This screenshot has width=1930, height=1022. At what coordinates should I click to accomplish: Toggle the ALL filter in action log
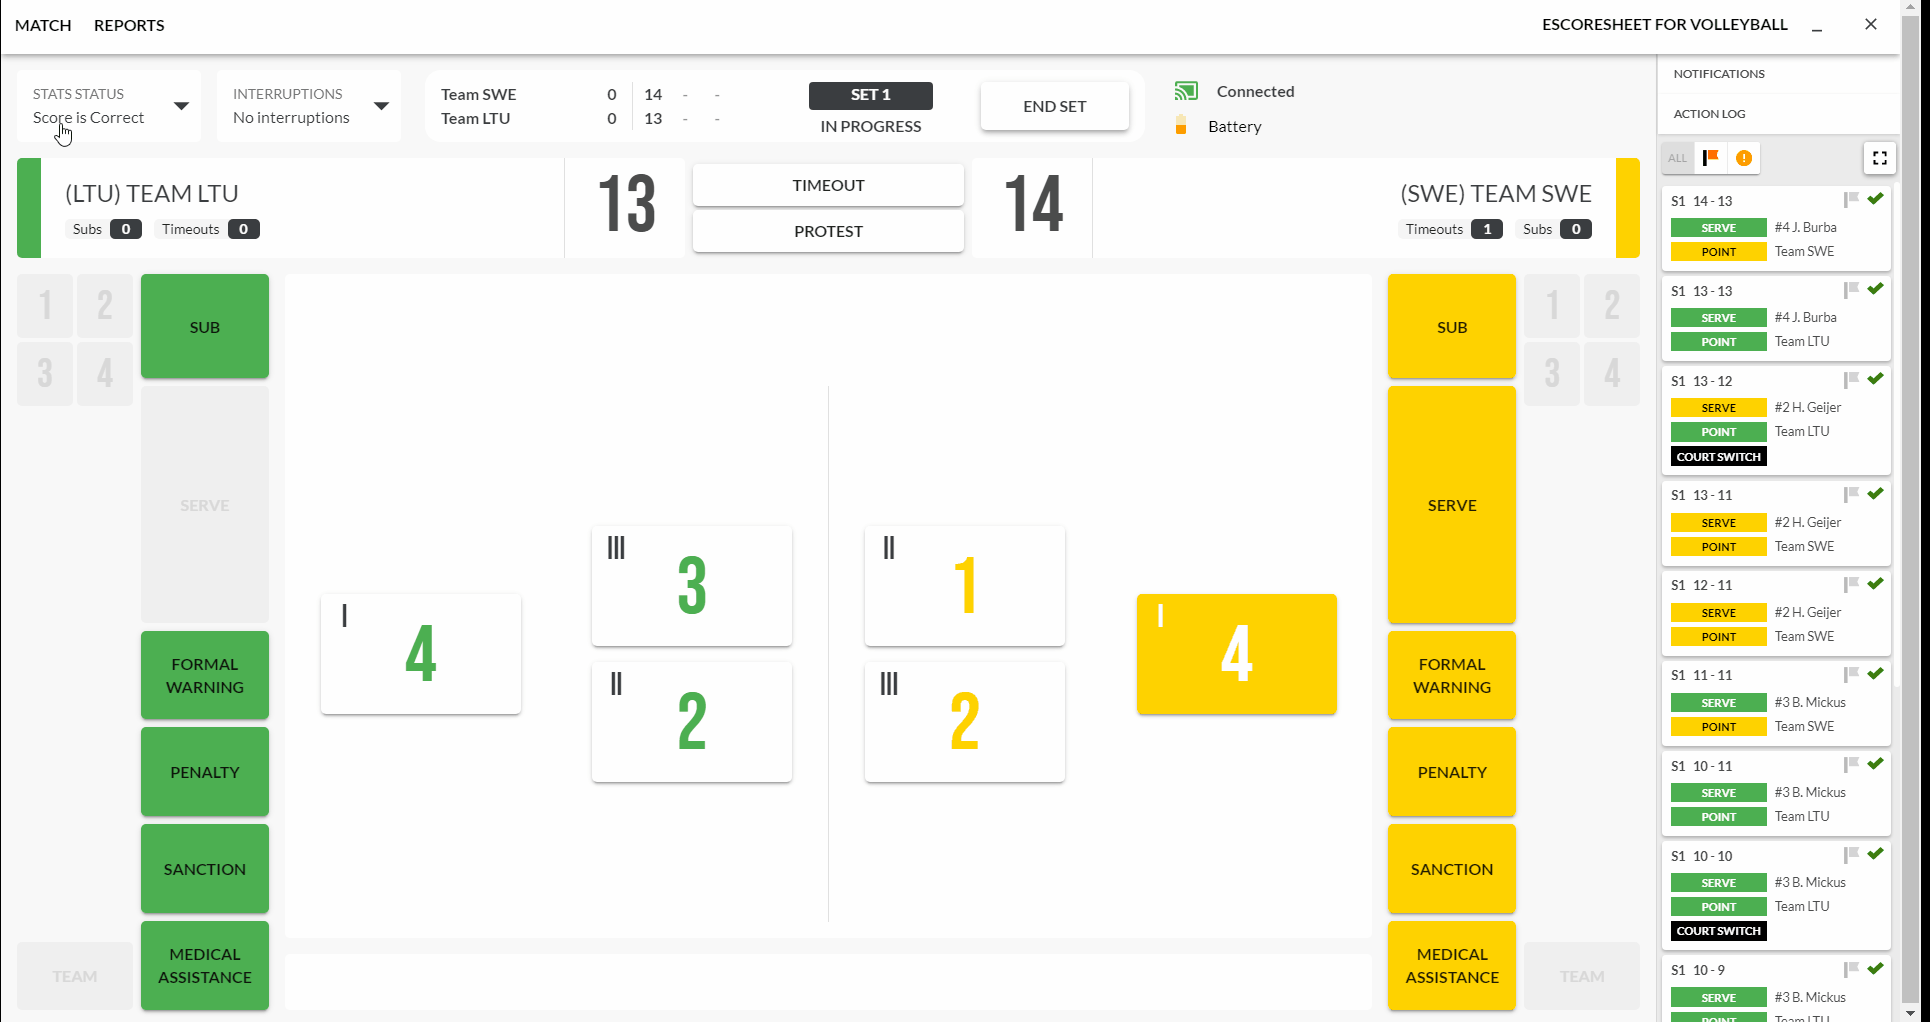(1677, 158)
